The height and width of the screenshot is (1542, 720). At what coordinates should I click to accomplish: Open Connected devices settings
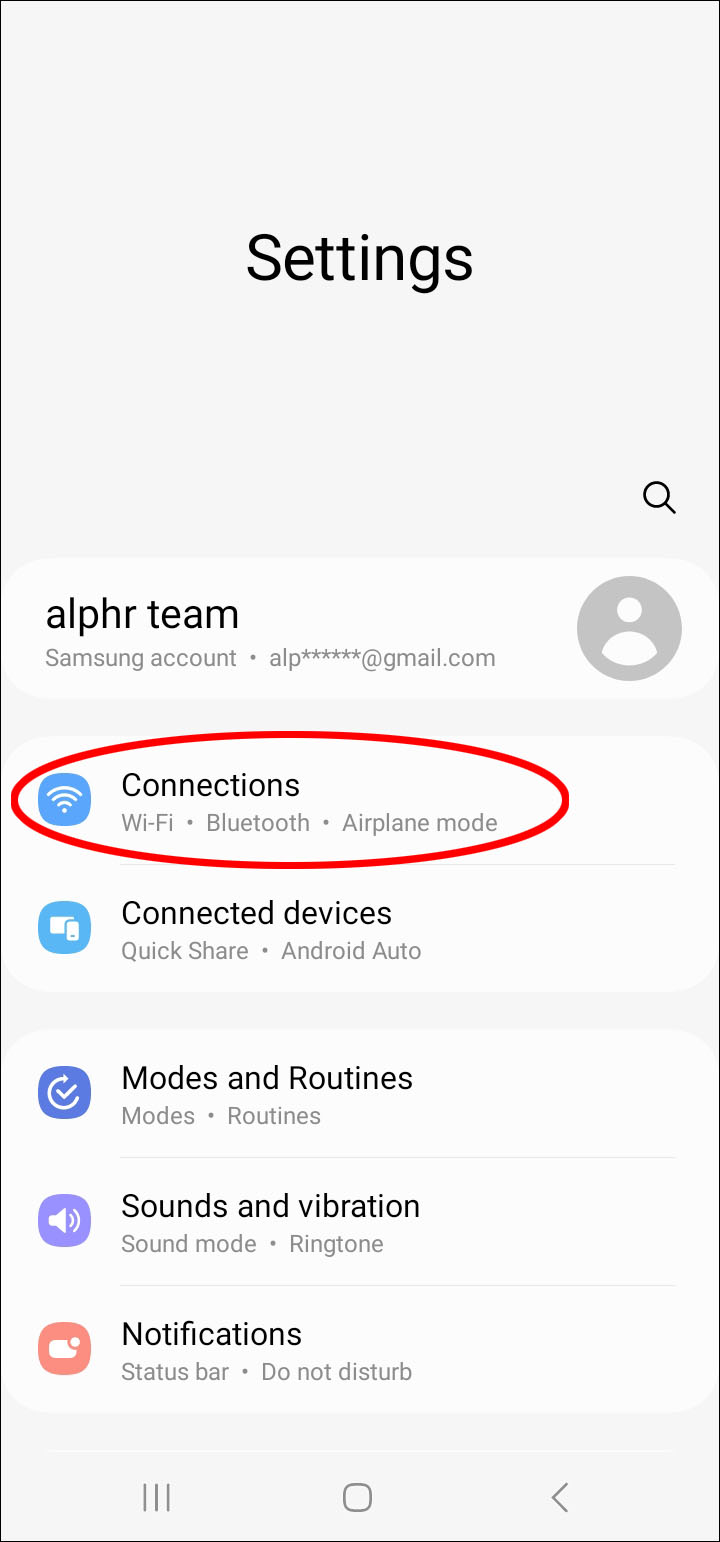pos(360,929)
